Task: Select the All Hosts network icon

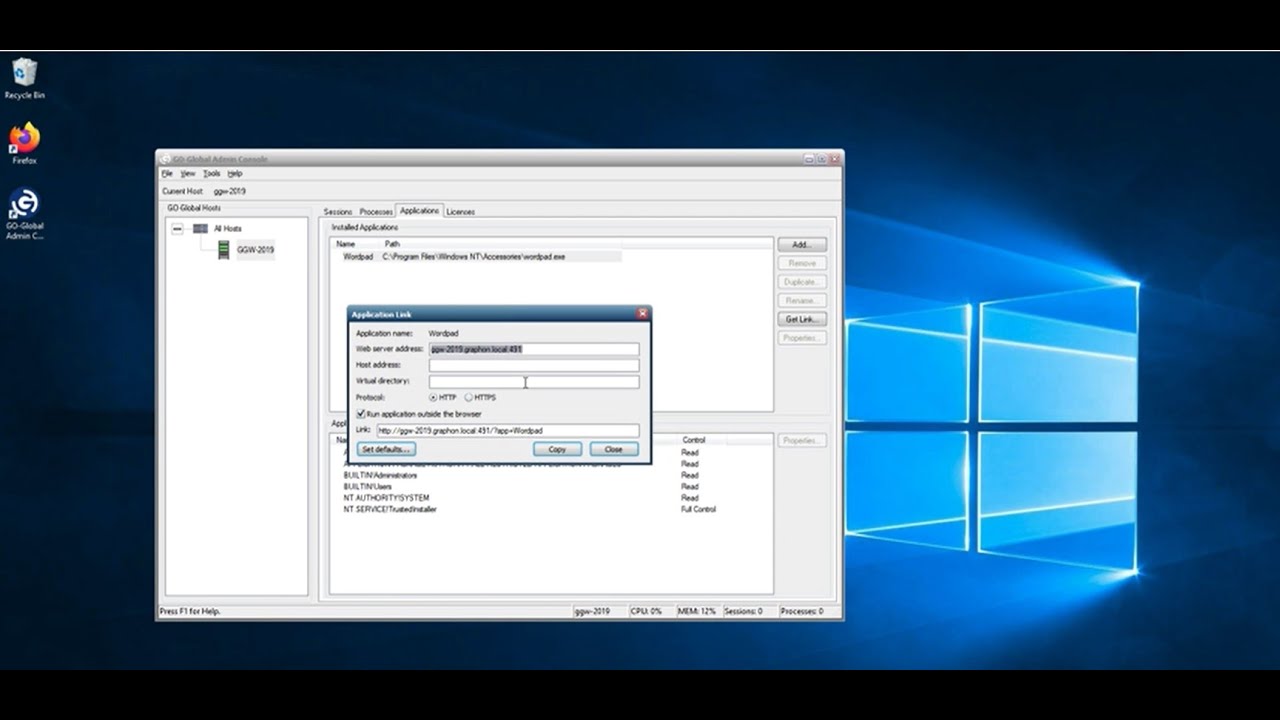Action: (x=201, y=228)
